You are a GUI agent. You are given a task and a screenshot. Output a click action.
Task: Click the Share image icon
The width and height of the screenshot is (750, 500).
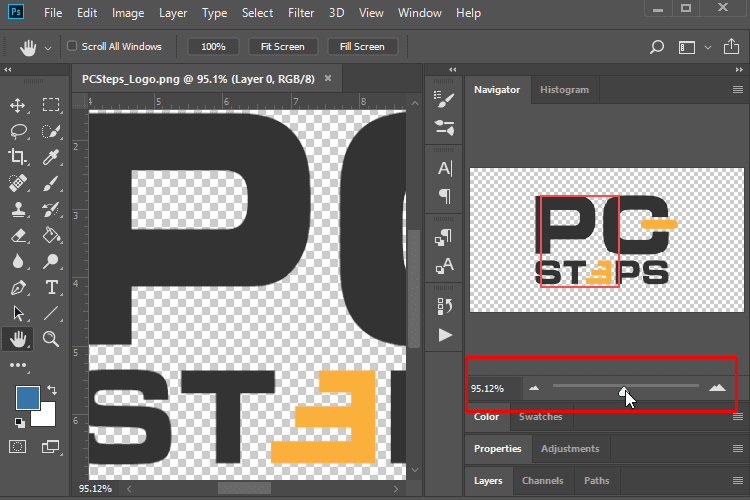pyautogui.click(x=731, y=46)
